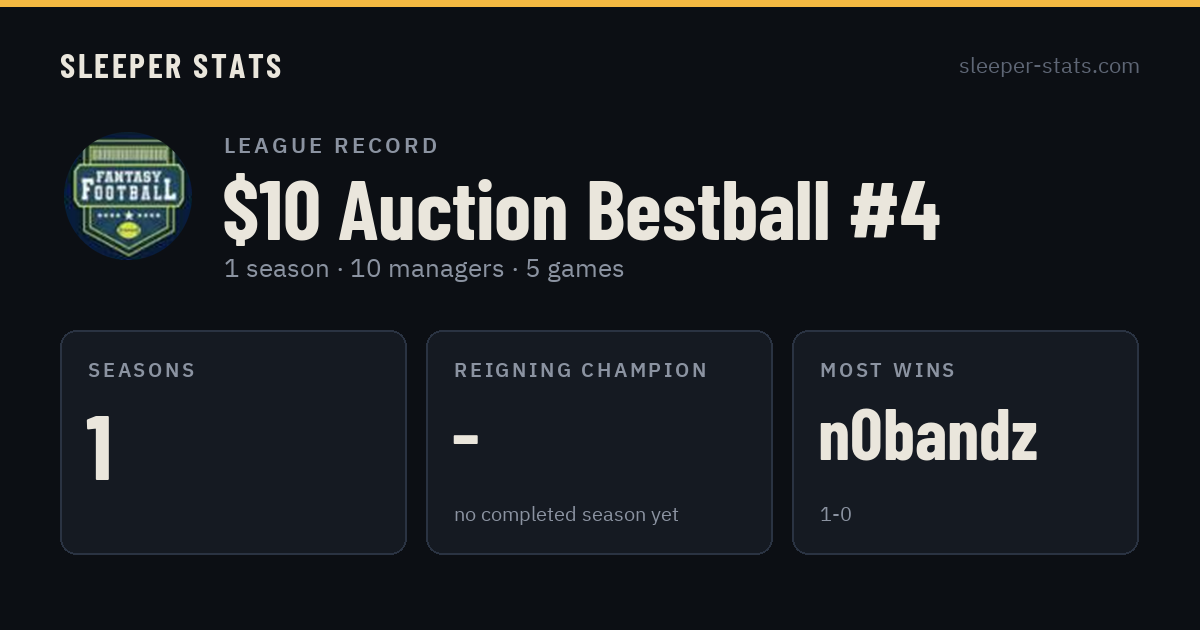
Task: Open the Reigning Champion card
Action: click(x=599, y=442)
